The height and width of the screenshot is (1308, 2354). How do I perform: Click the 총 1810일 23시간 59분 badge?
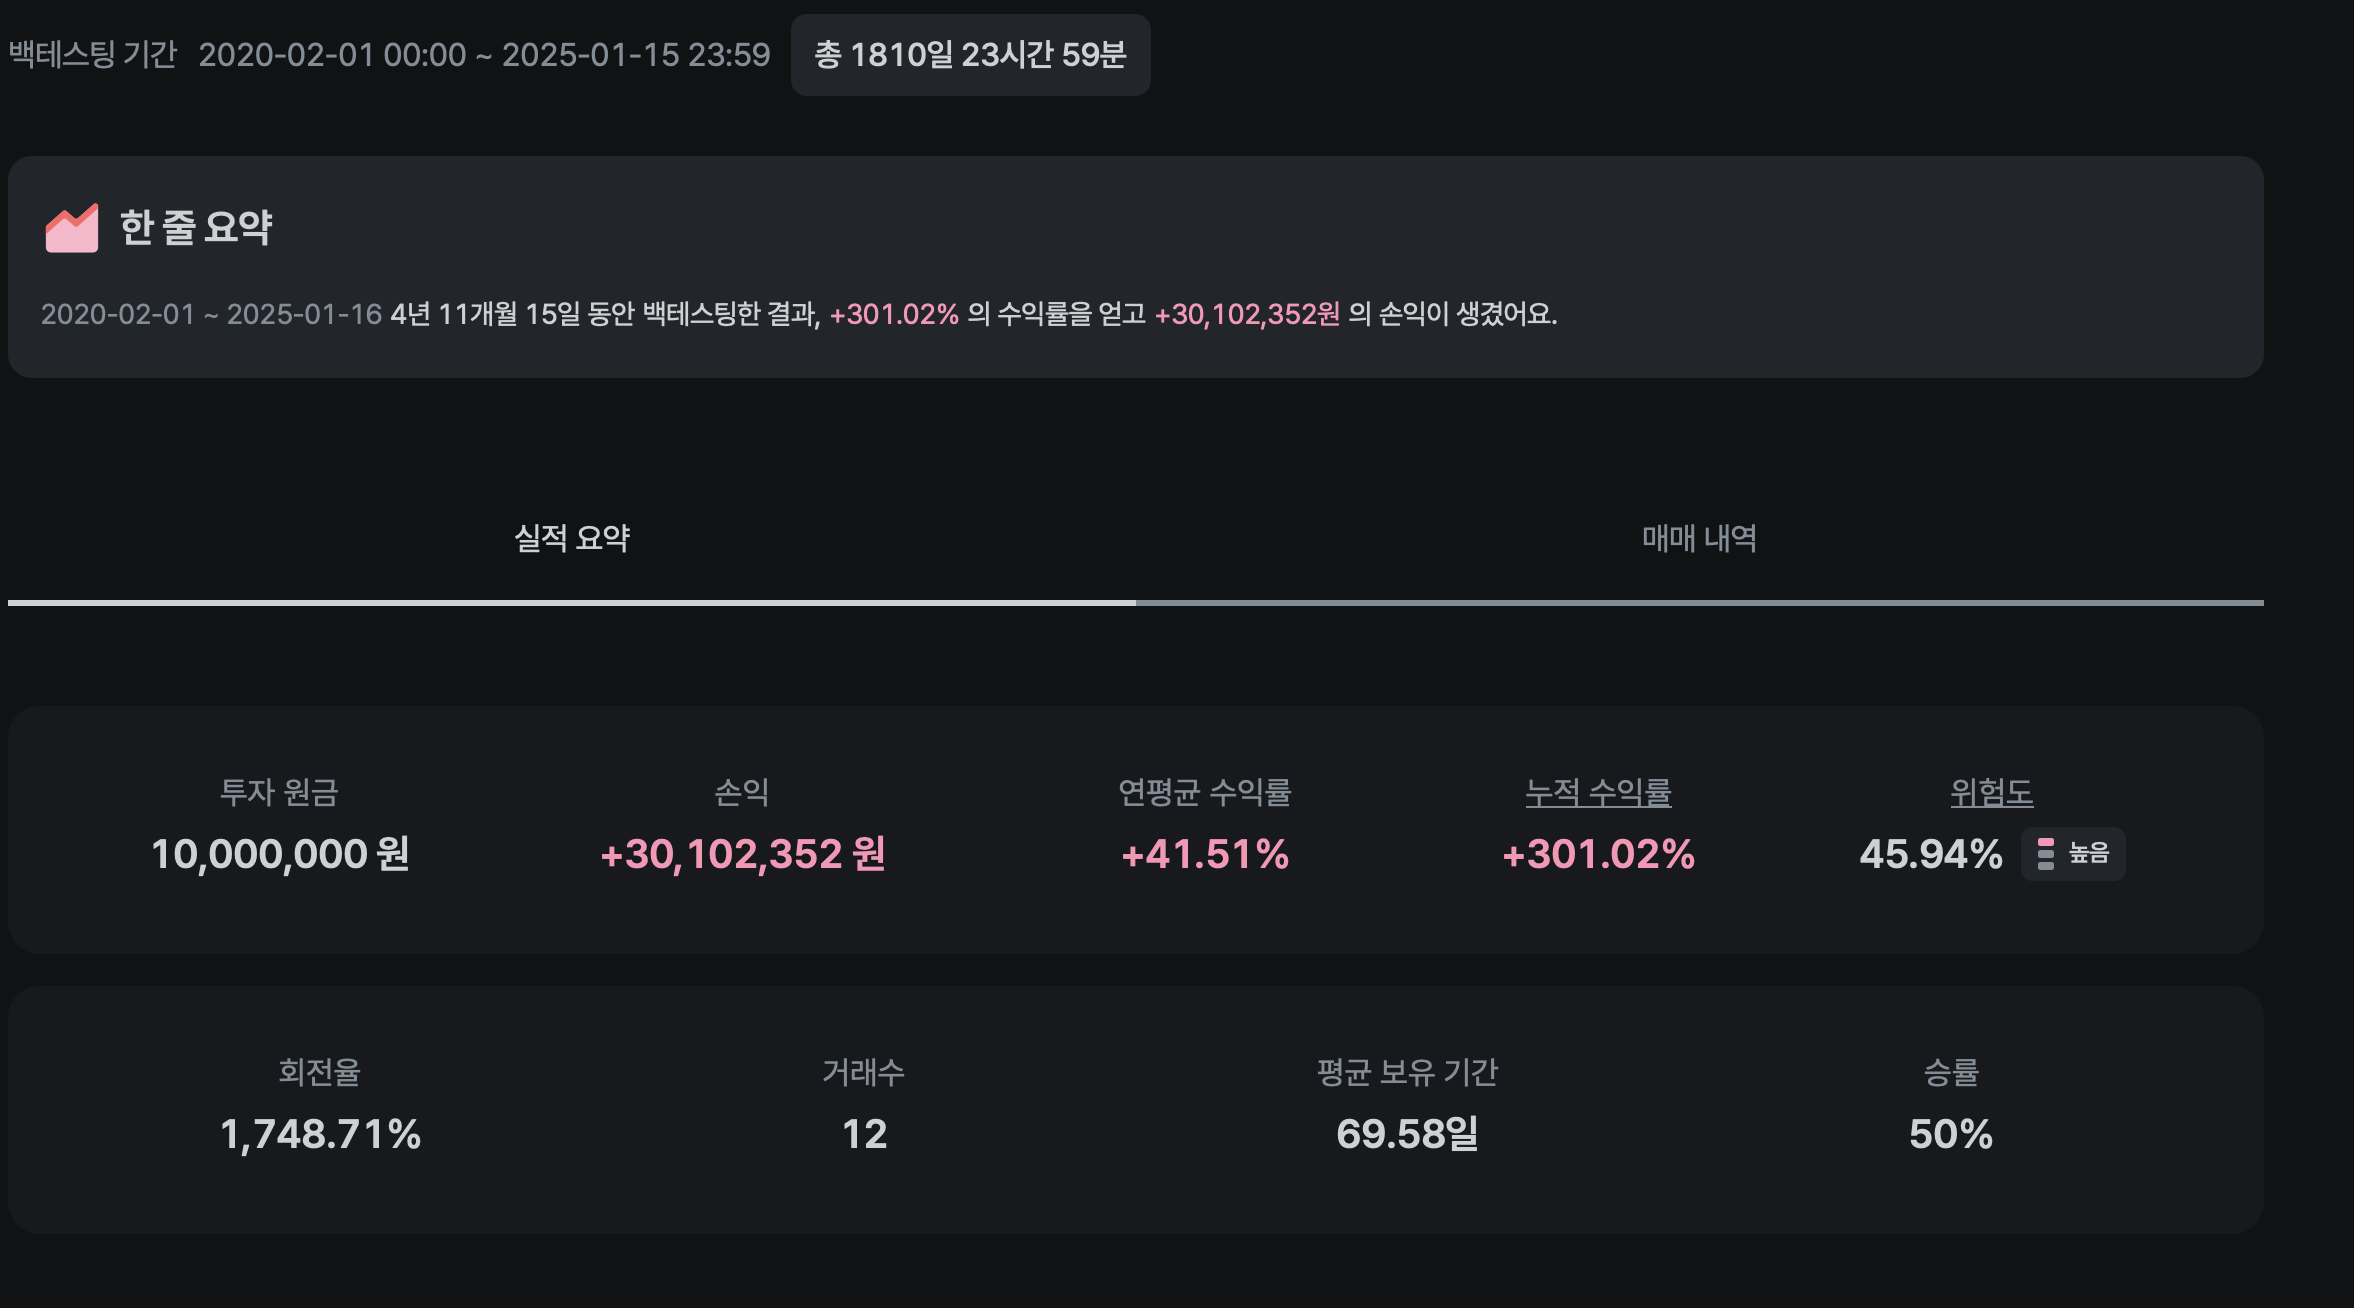point(970,55)
